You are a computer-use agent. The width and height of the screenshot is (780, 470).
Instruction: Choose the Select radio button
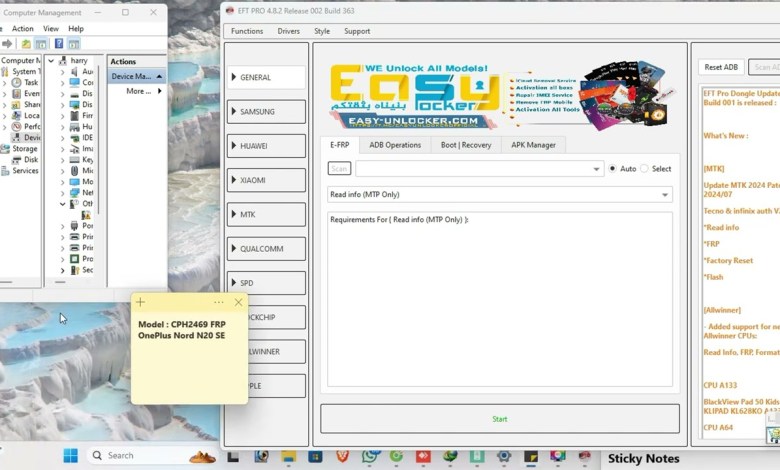644,169
